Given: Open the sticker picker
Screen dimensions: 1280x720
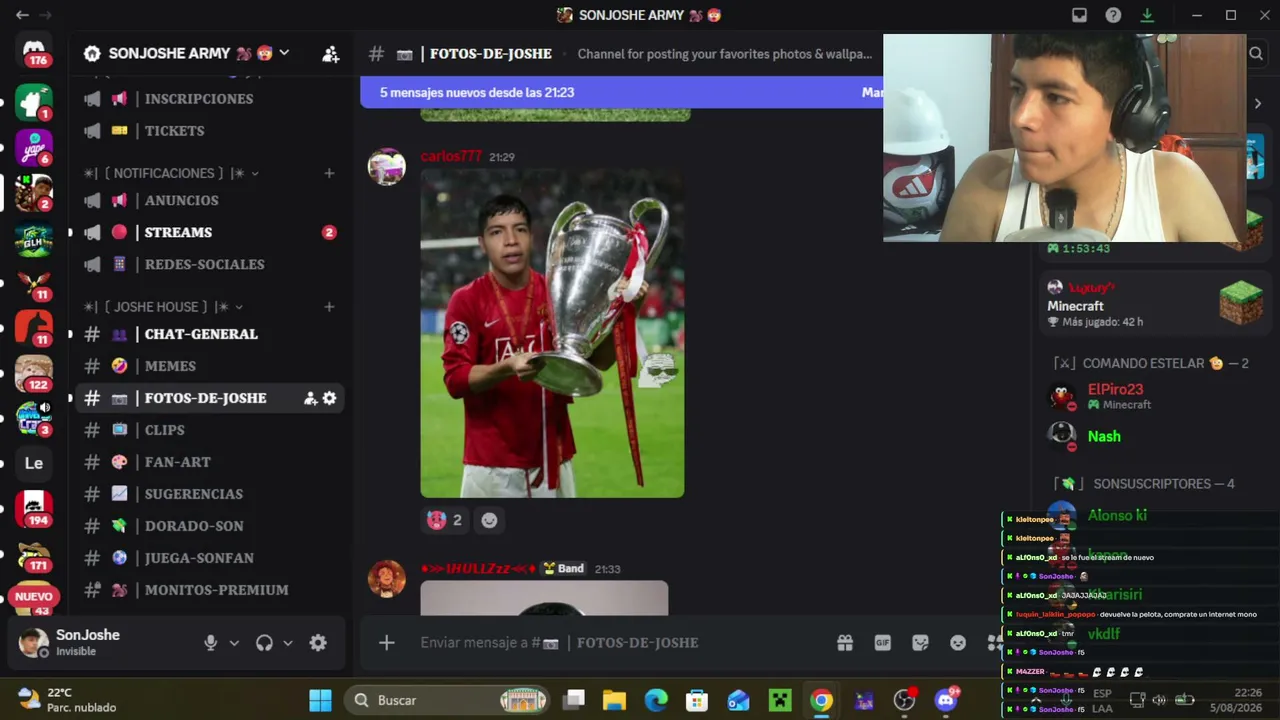Looking at the screenshot, I should (x=921, y=643).
